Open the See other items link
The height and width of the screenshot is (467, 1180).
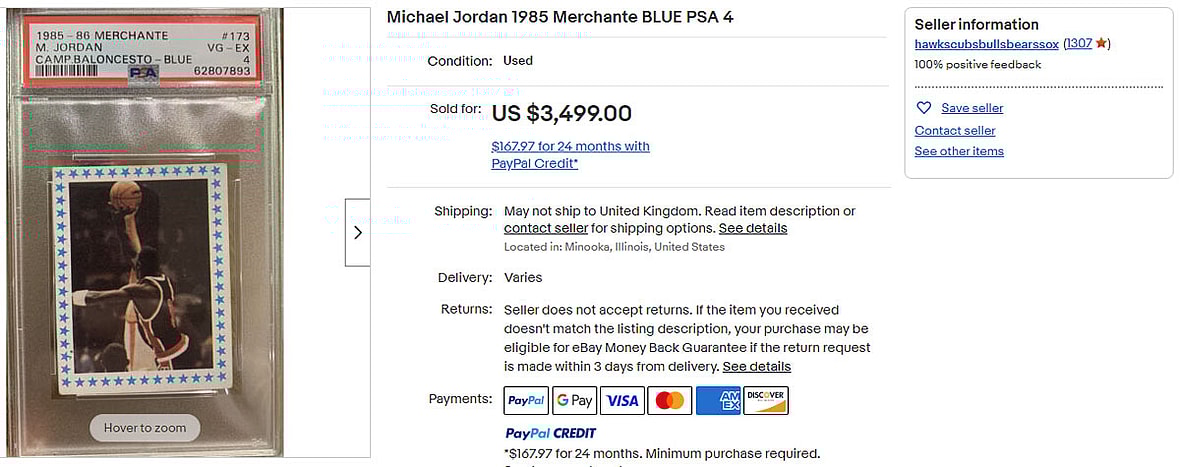(959, 151)
